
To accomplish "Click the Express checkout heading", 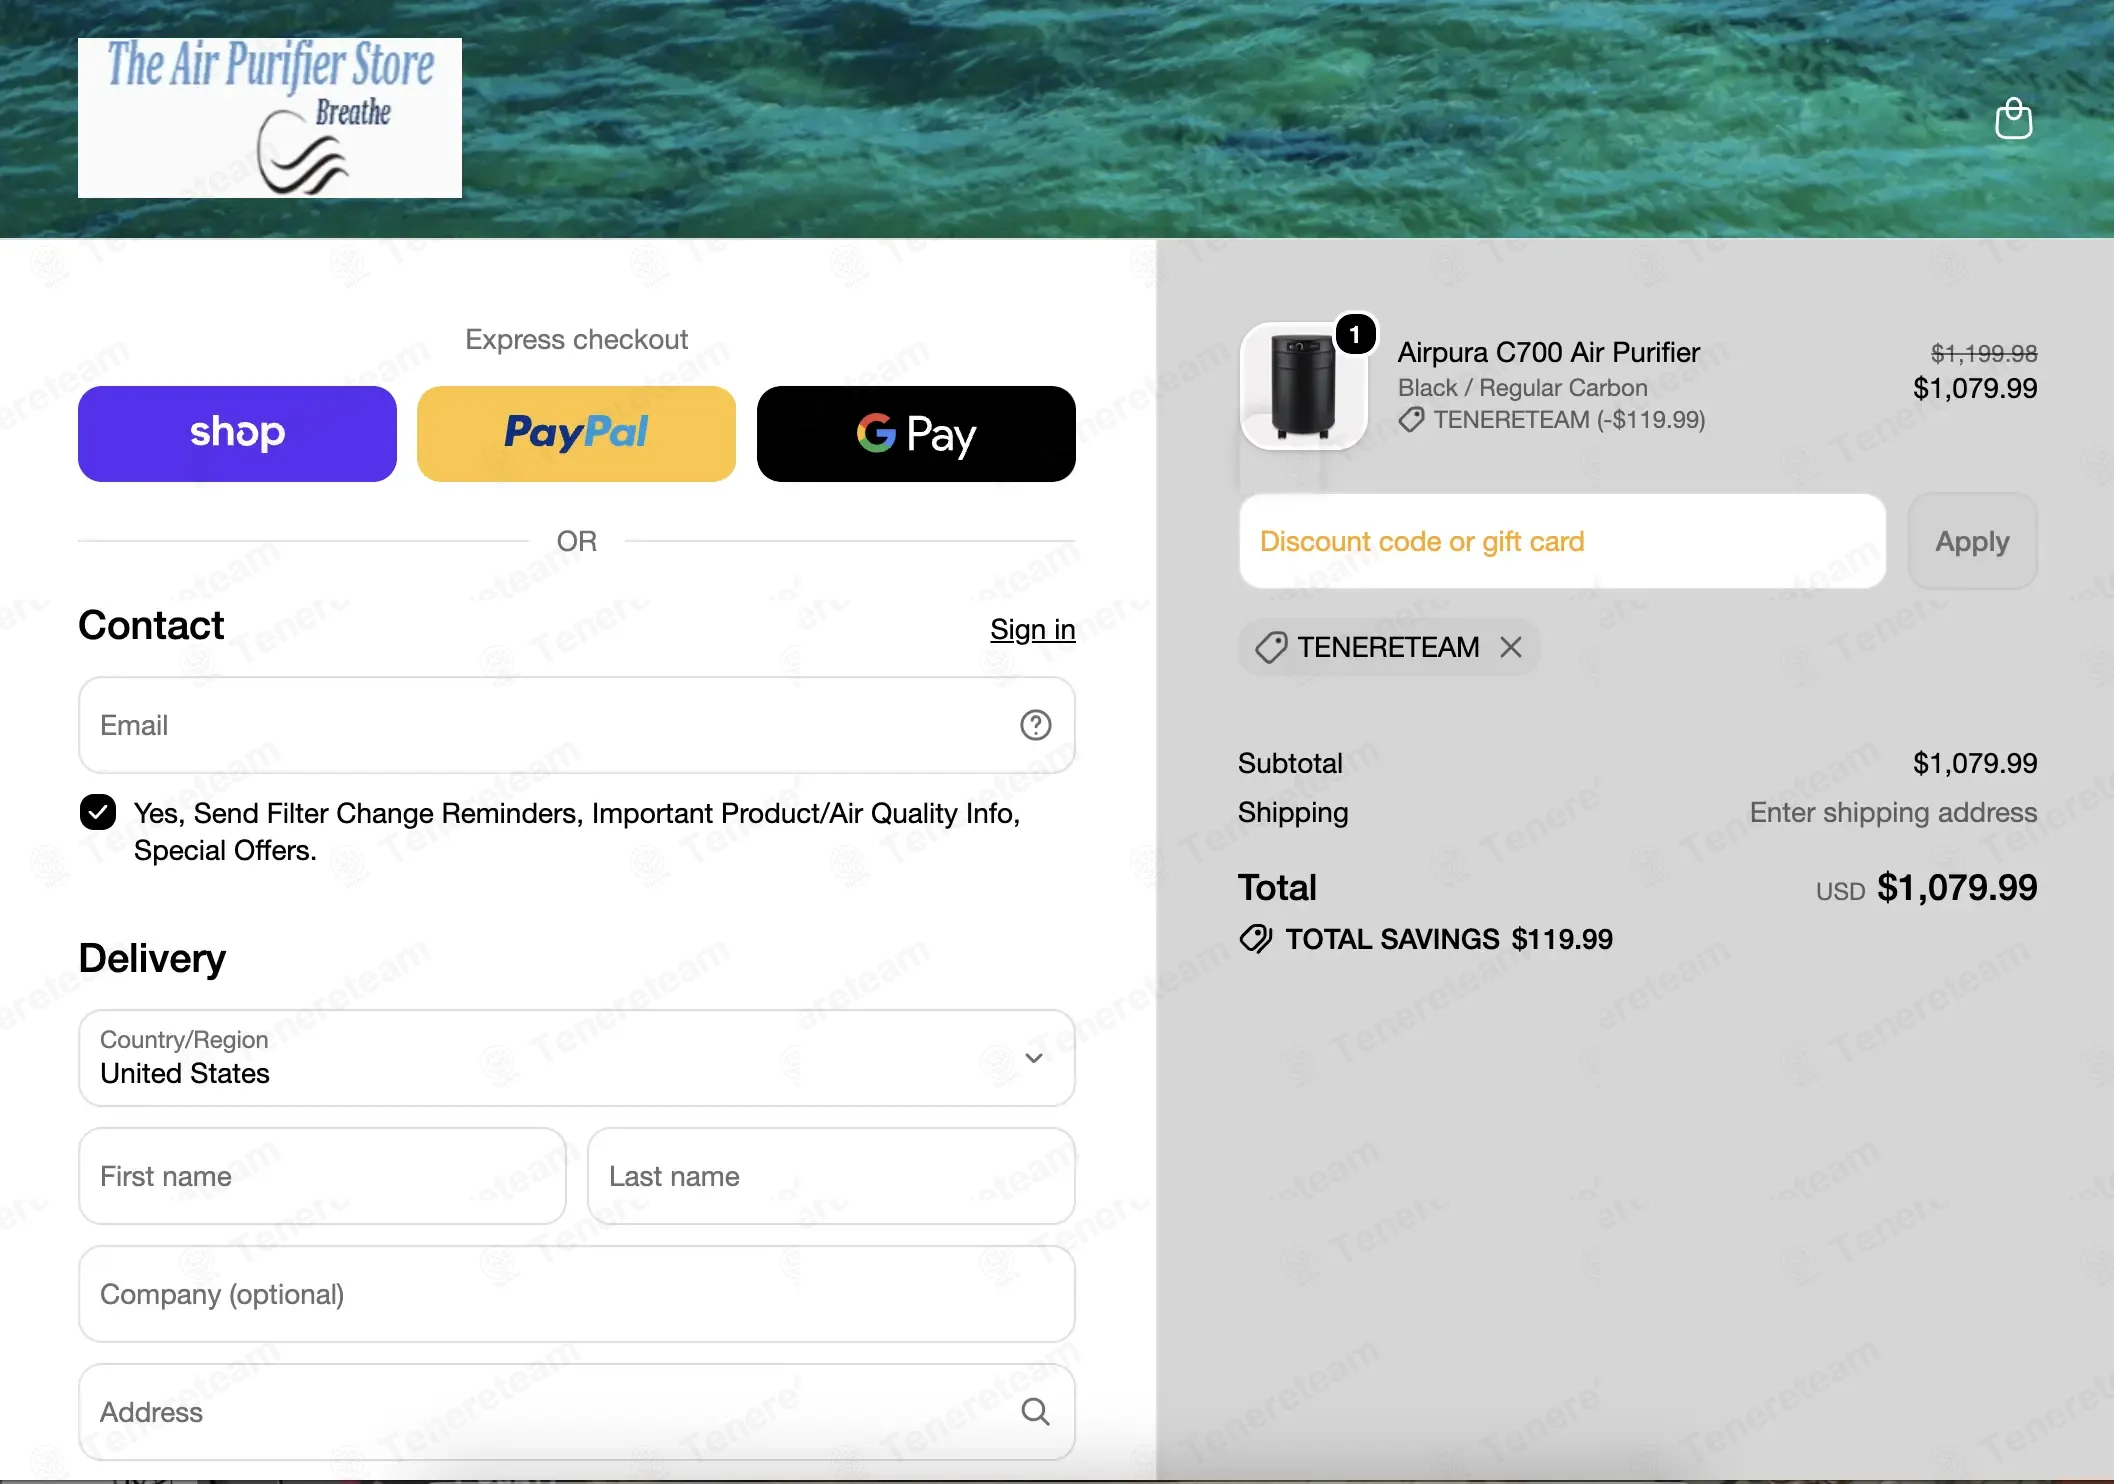I will pos(577,339).
